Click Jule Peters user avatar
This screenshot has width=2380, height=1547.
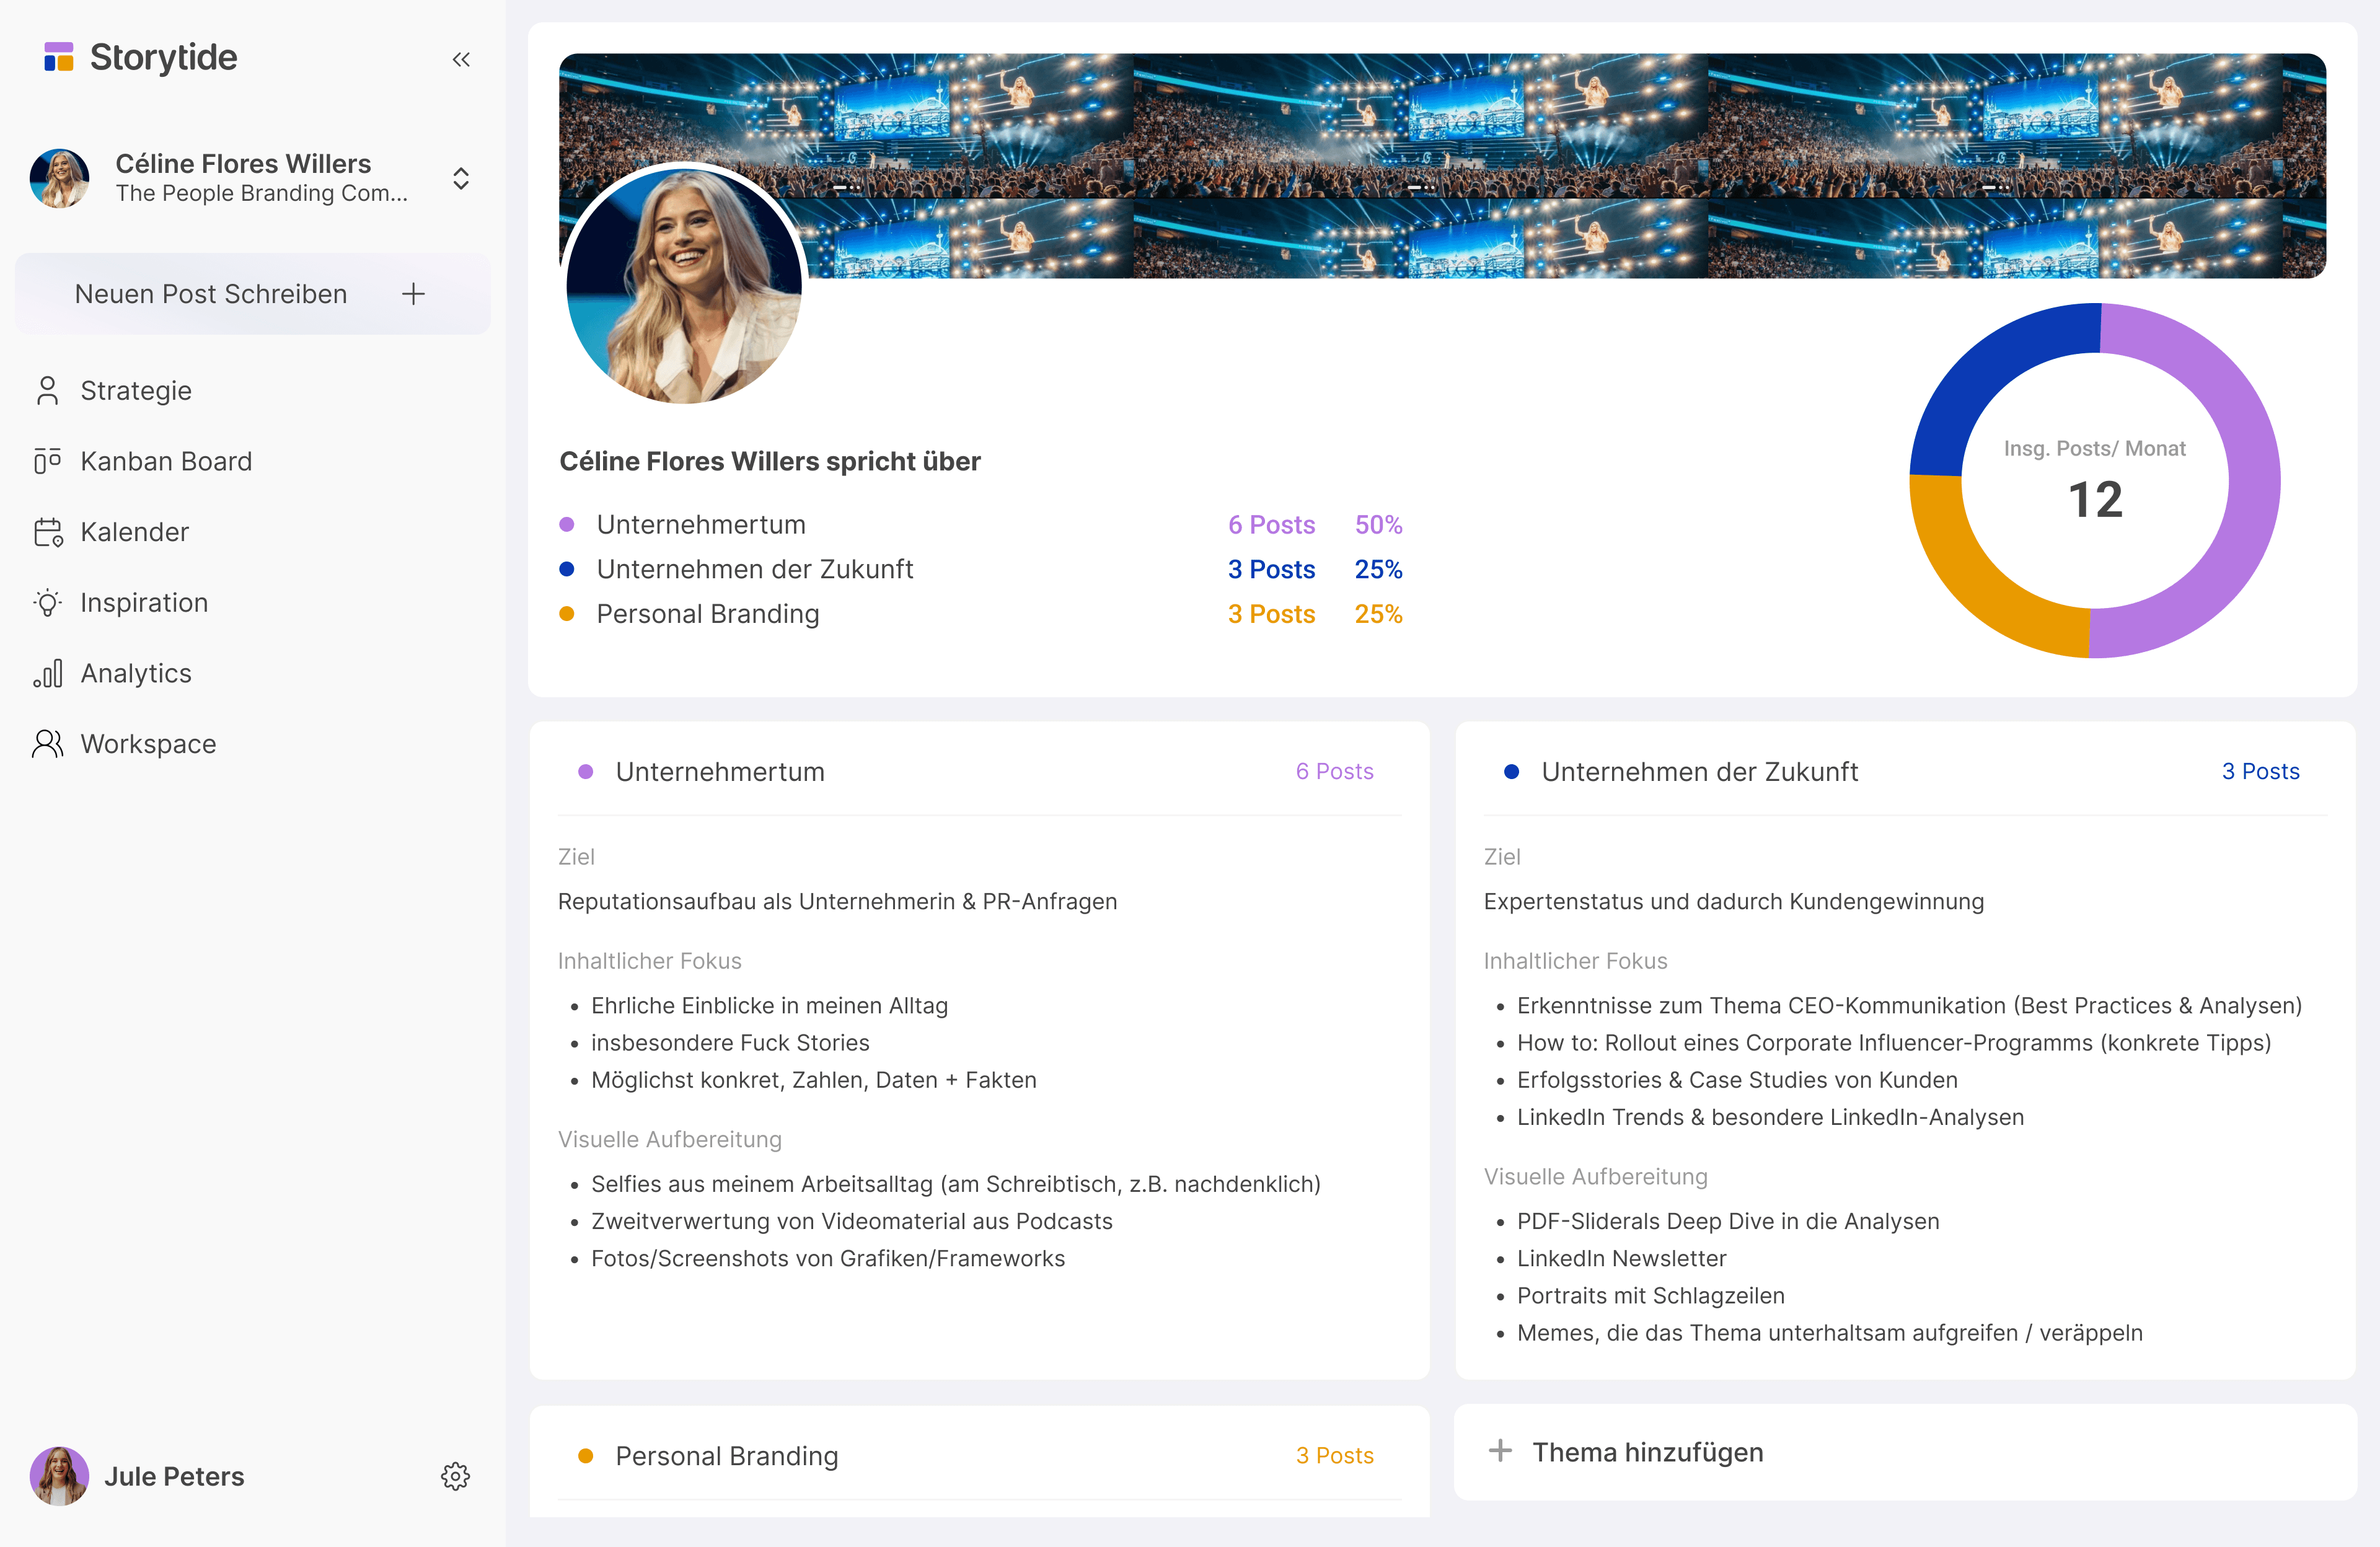(59, 1476)
